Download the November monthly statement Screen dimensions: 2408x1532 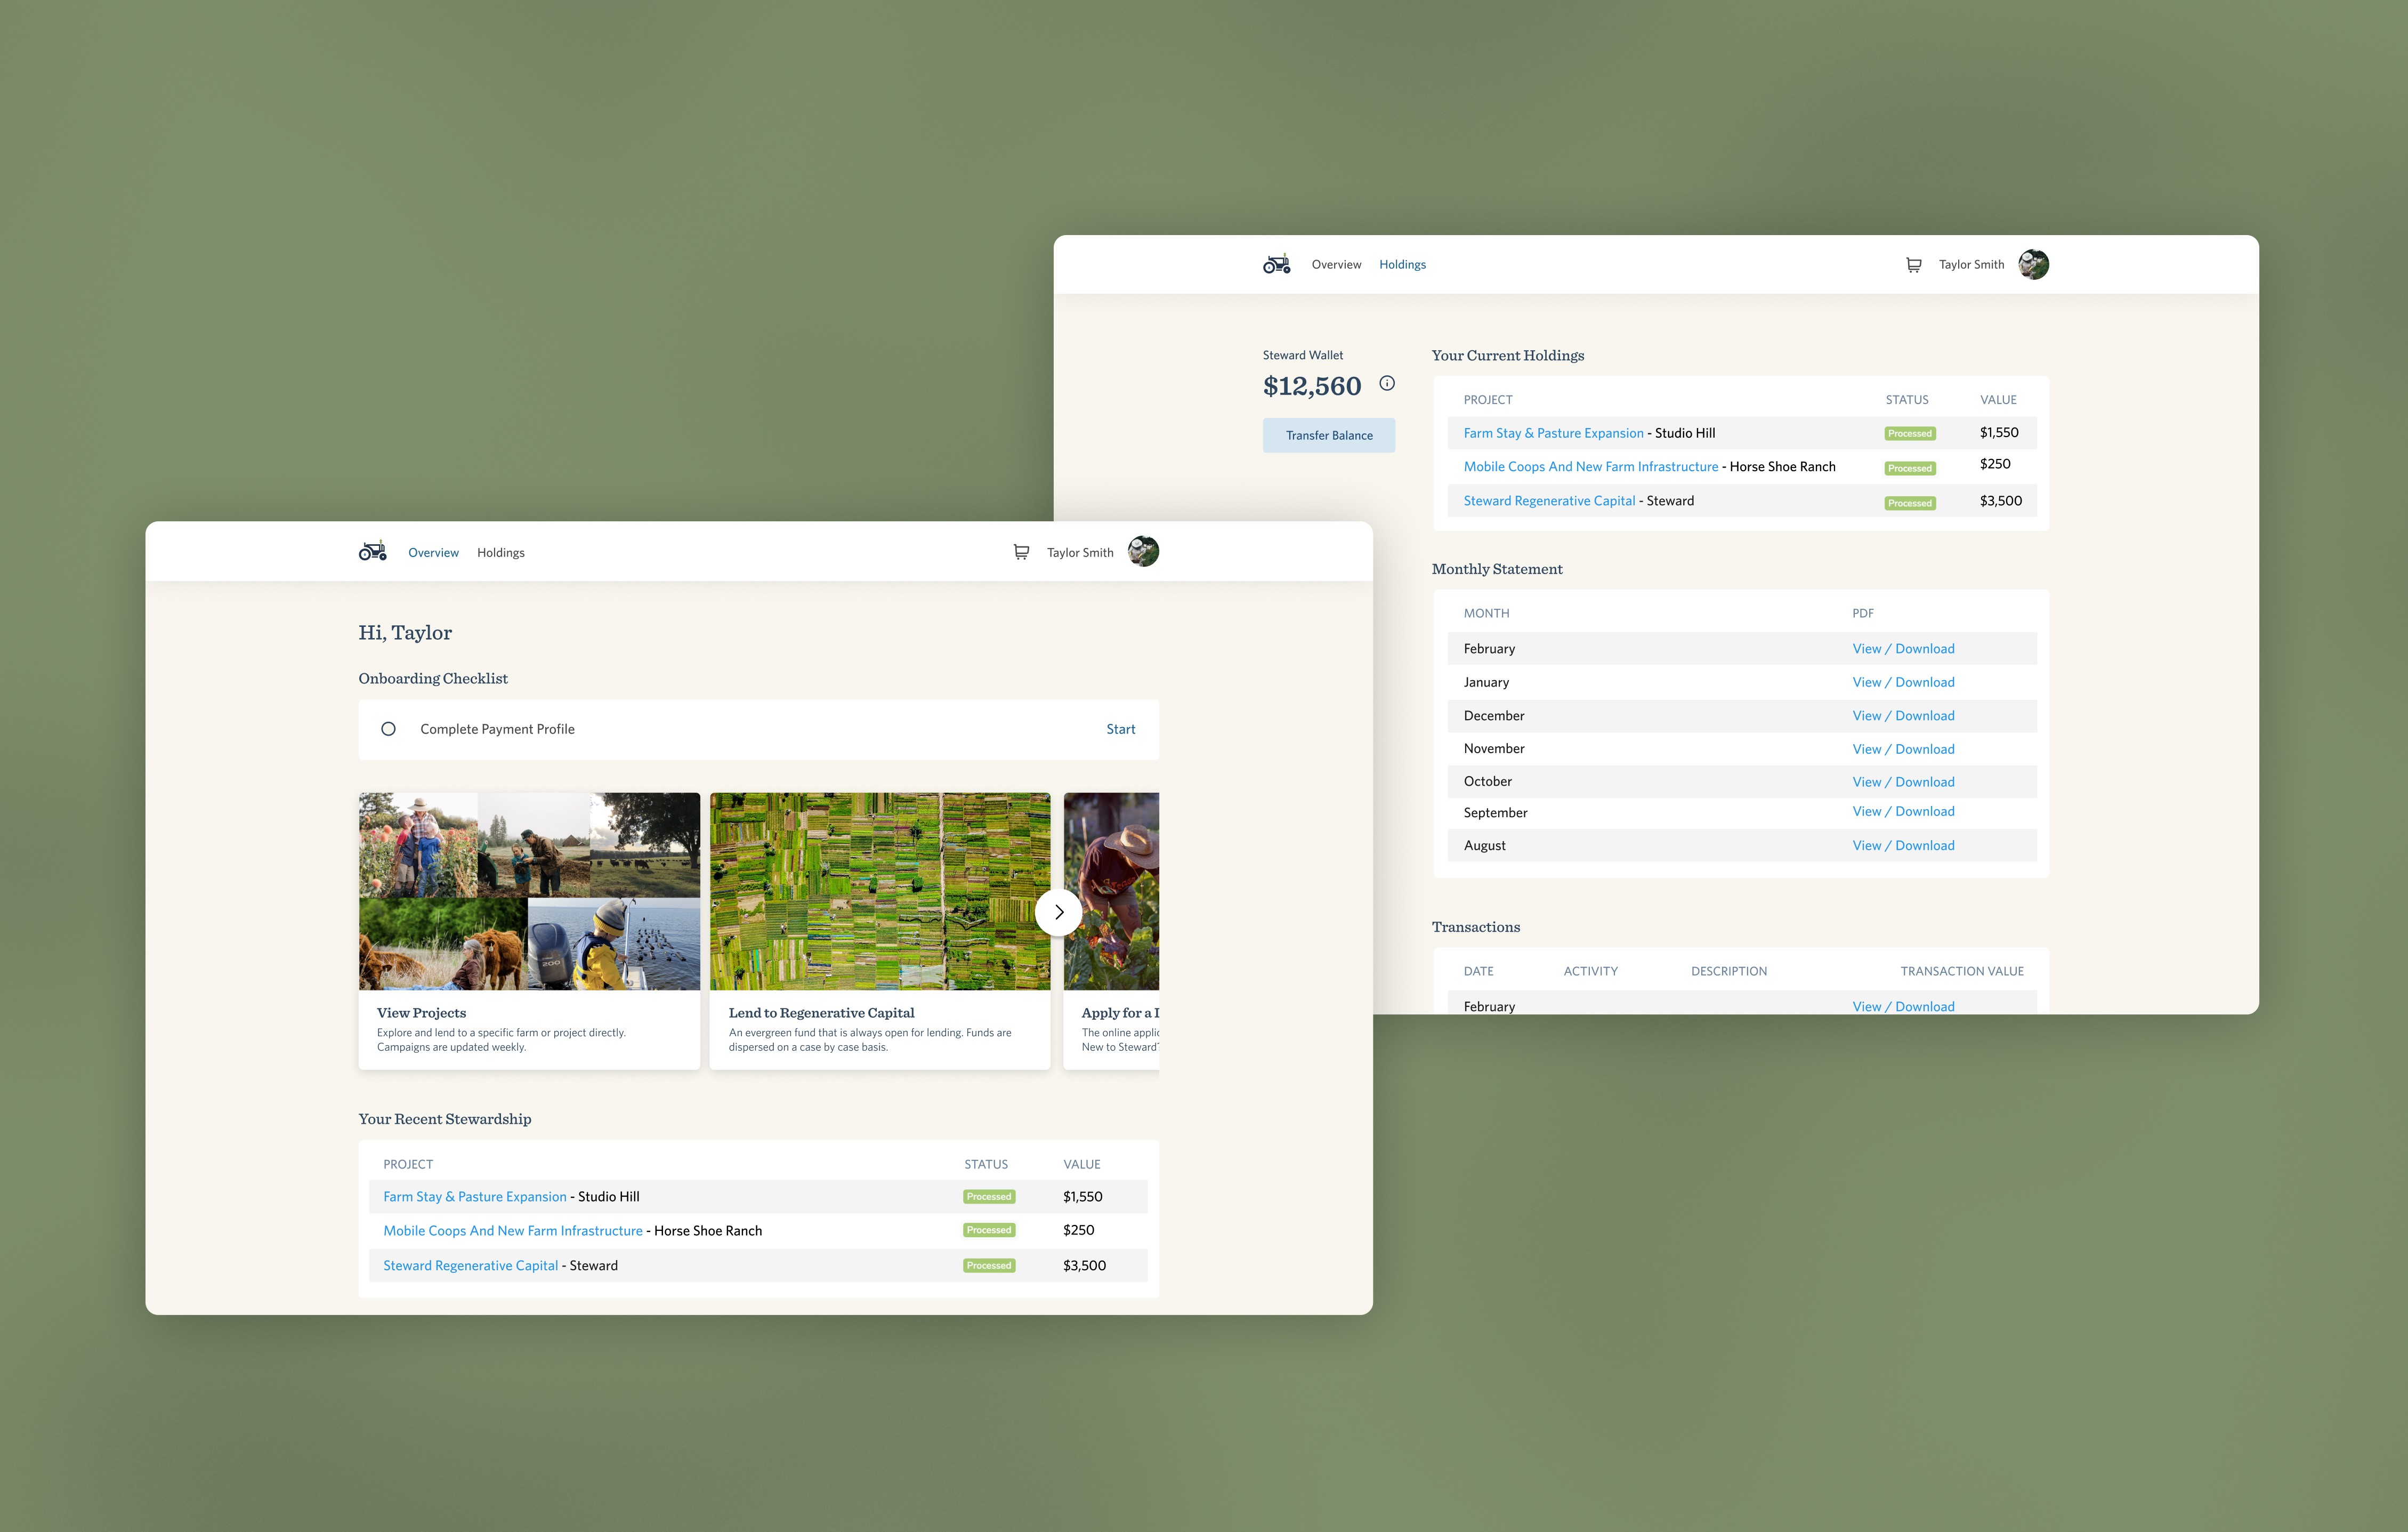click(x=1902, y=748)
